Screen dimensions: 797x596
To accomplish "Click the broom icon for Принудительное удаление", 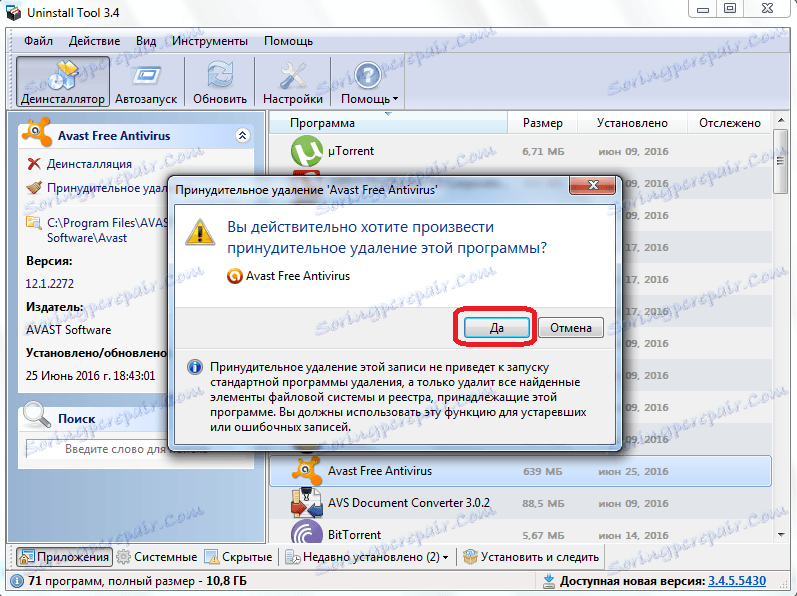I will click(34, 187).
